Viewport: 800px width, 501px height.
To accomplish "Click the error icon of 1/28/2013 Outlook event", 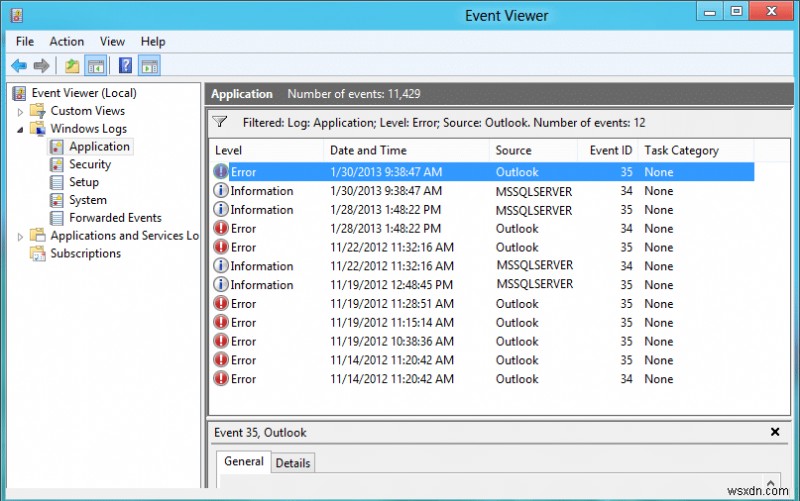I will [220, 228].
